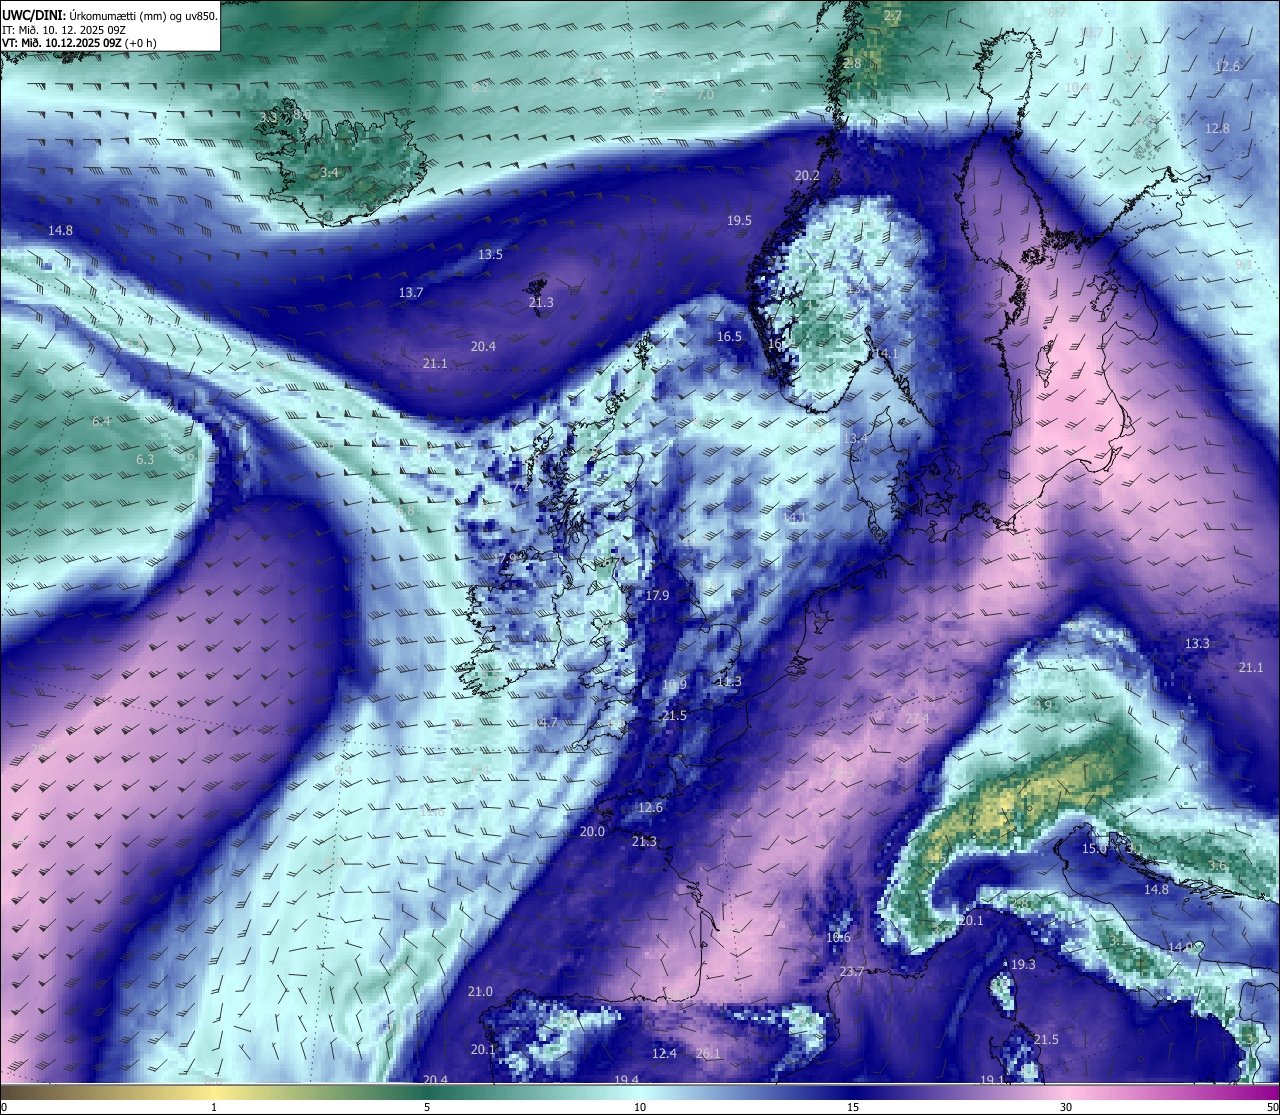Click the 50 tick label at the scale's end
Screen dimensions: 1280x1115
tap(1271, 1107)
